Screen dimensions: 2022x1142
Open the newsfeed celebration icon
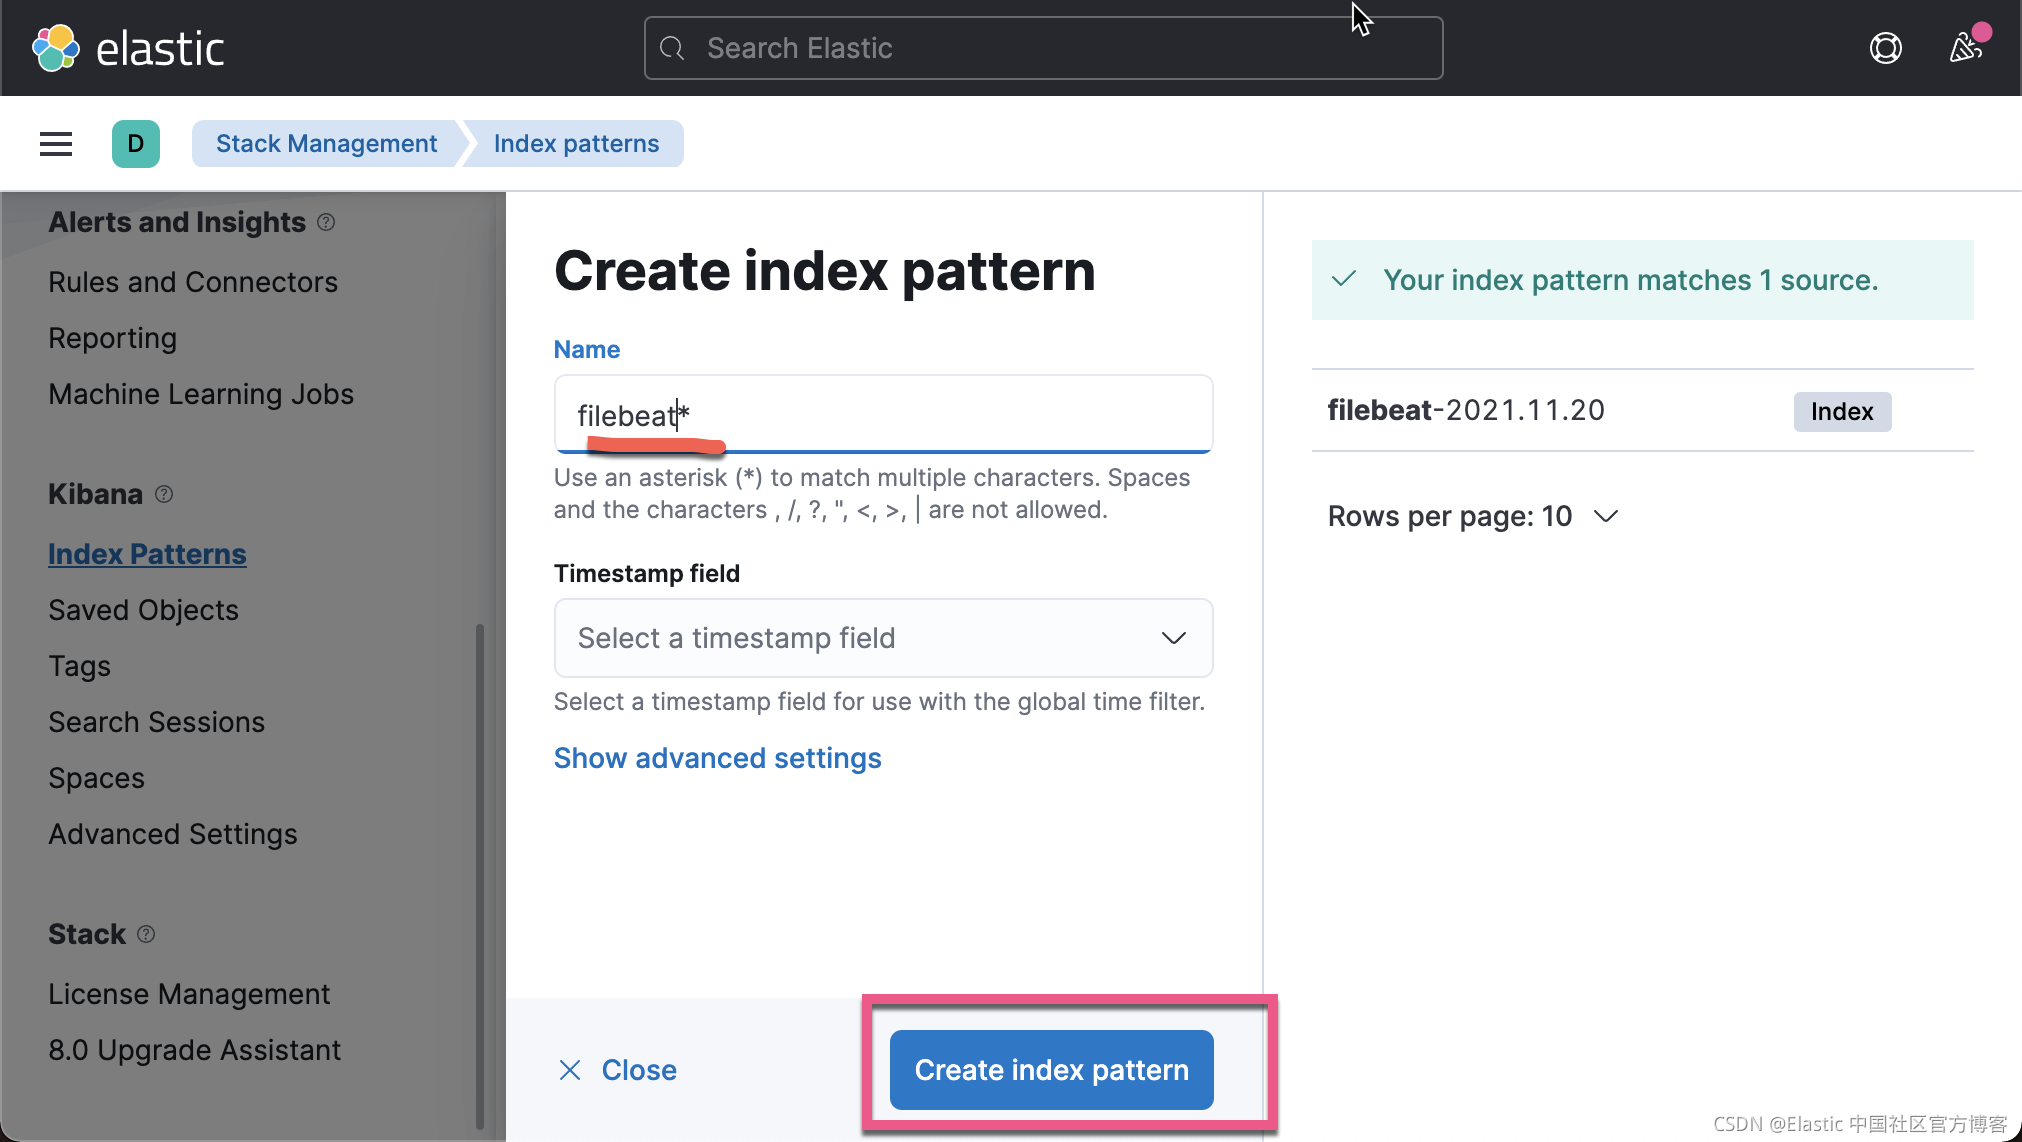(x=1965, y=47)
